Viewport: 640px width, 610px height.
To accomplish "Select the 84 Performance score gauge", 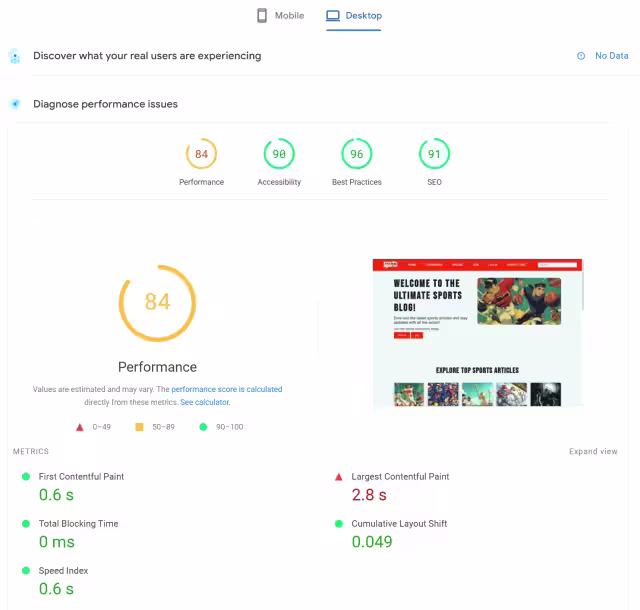I will [x=201, y=154].
